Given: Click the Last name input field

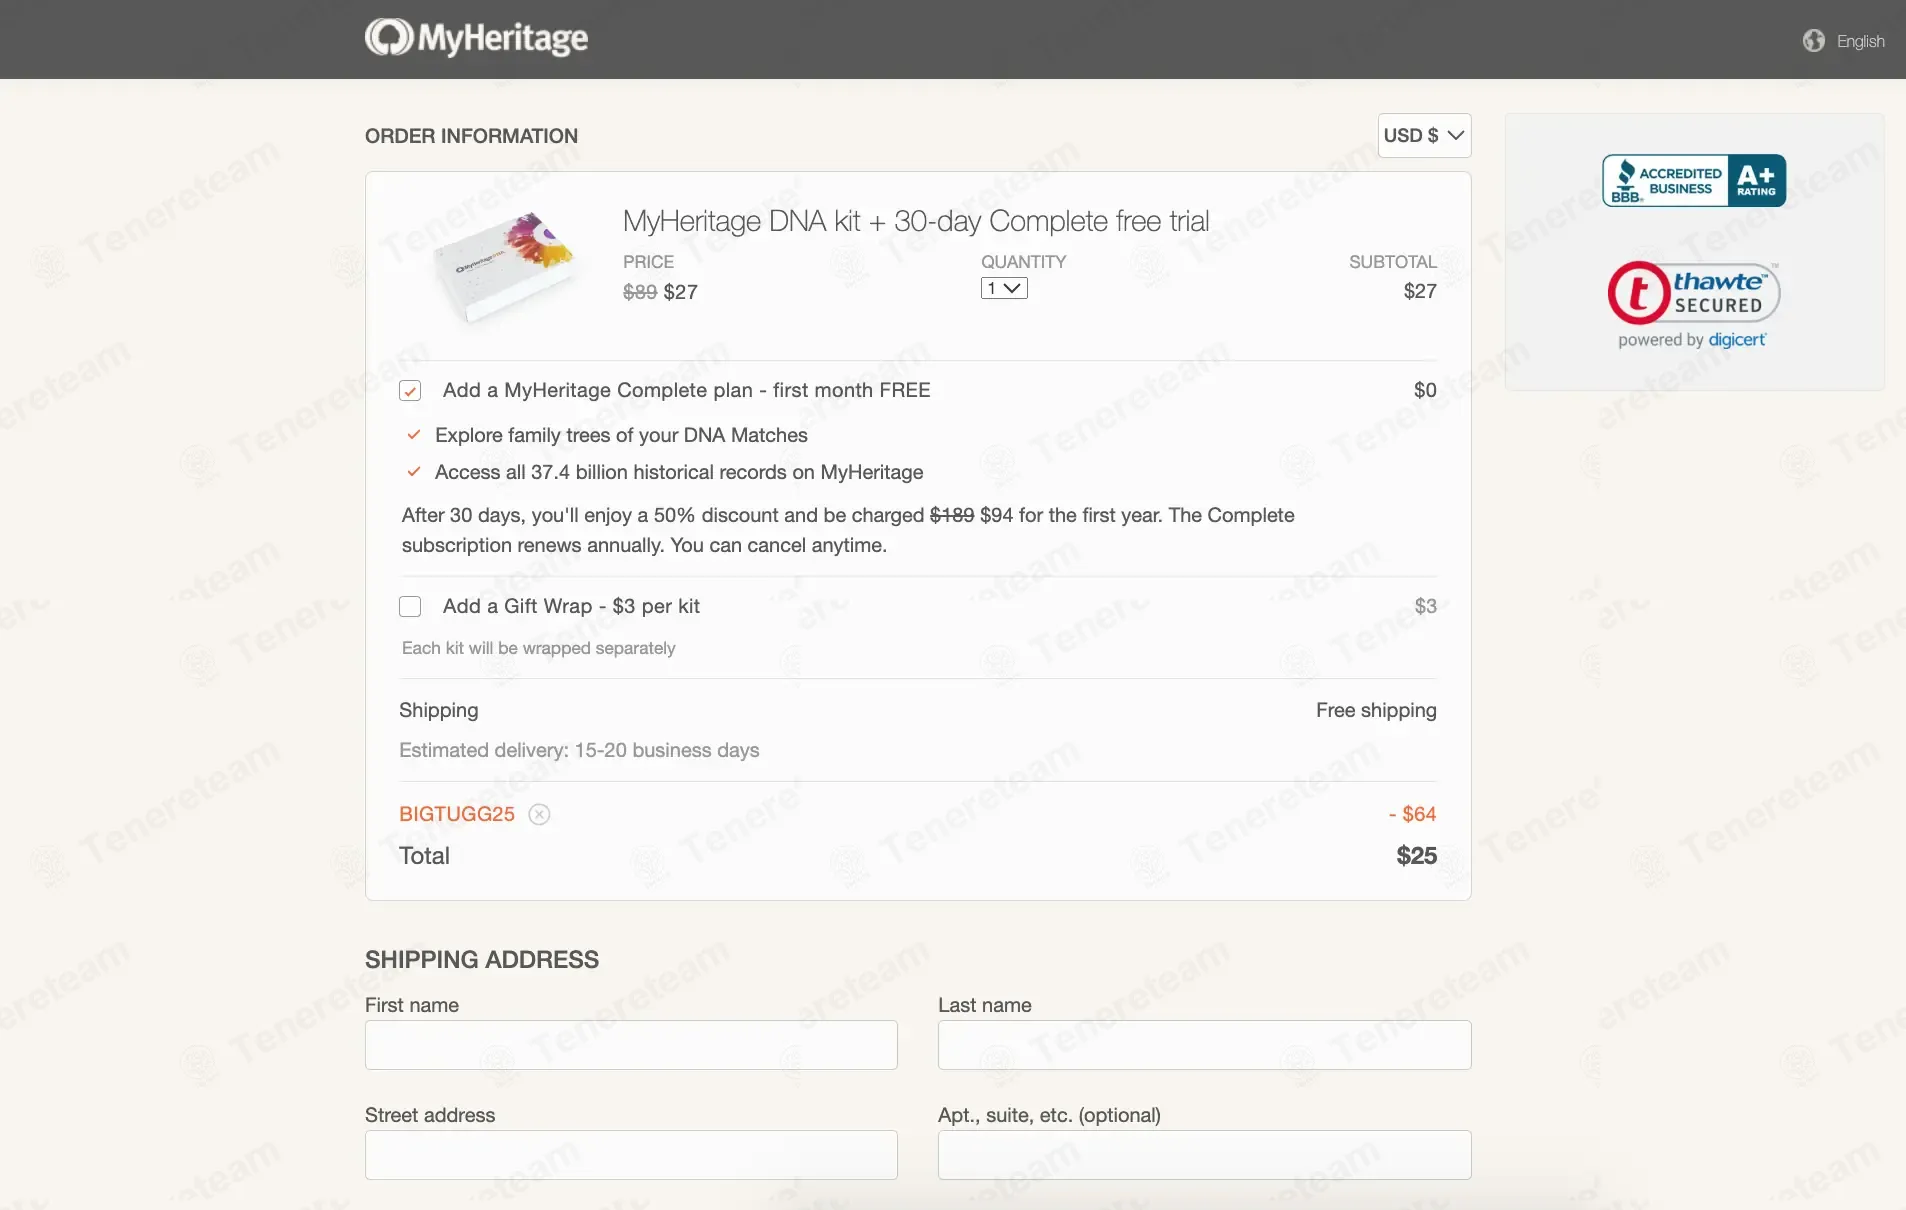Looking at the screenshot, I should (1204, 1045).
